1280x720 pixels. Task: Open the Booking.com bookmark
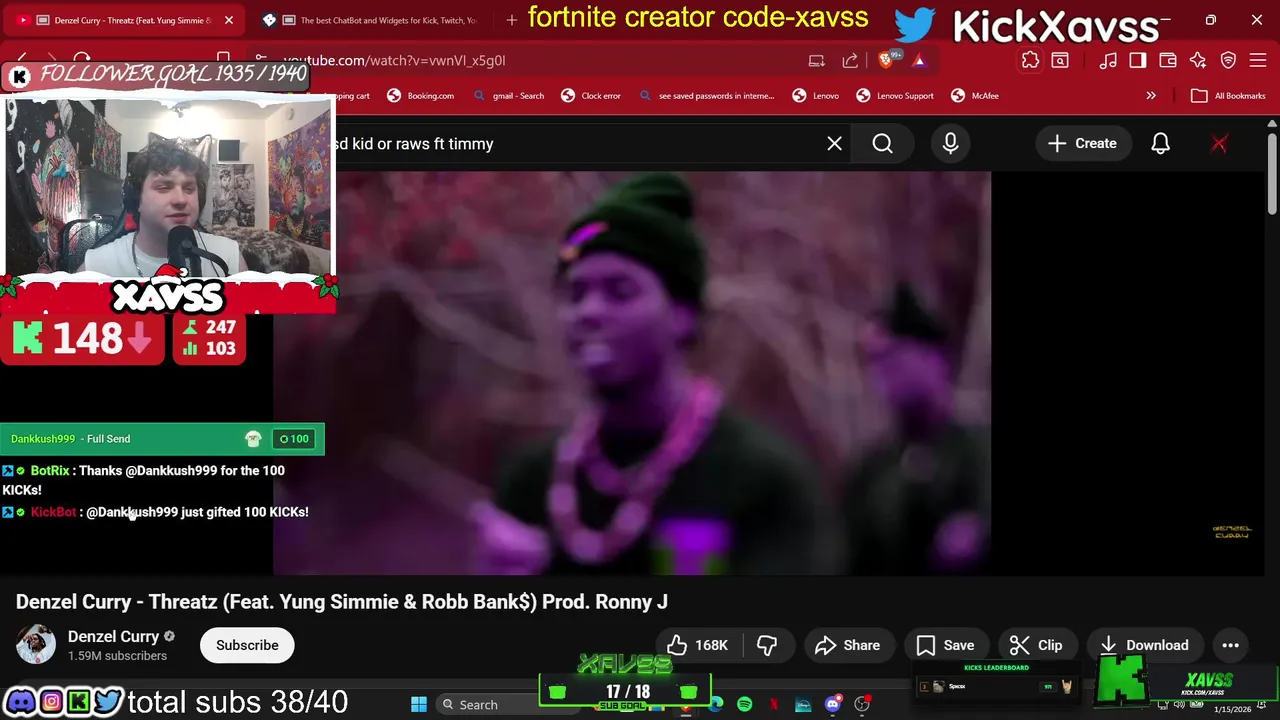pyautogui.click(x=420, y=96)
